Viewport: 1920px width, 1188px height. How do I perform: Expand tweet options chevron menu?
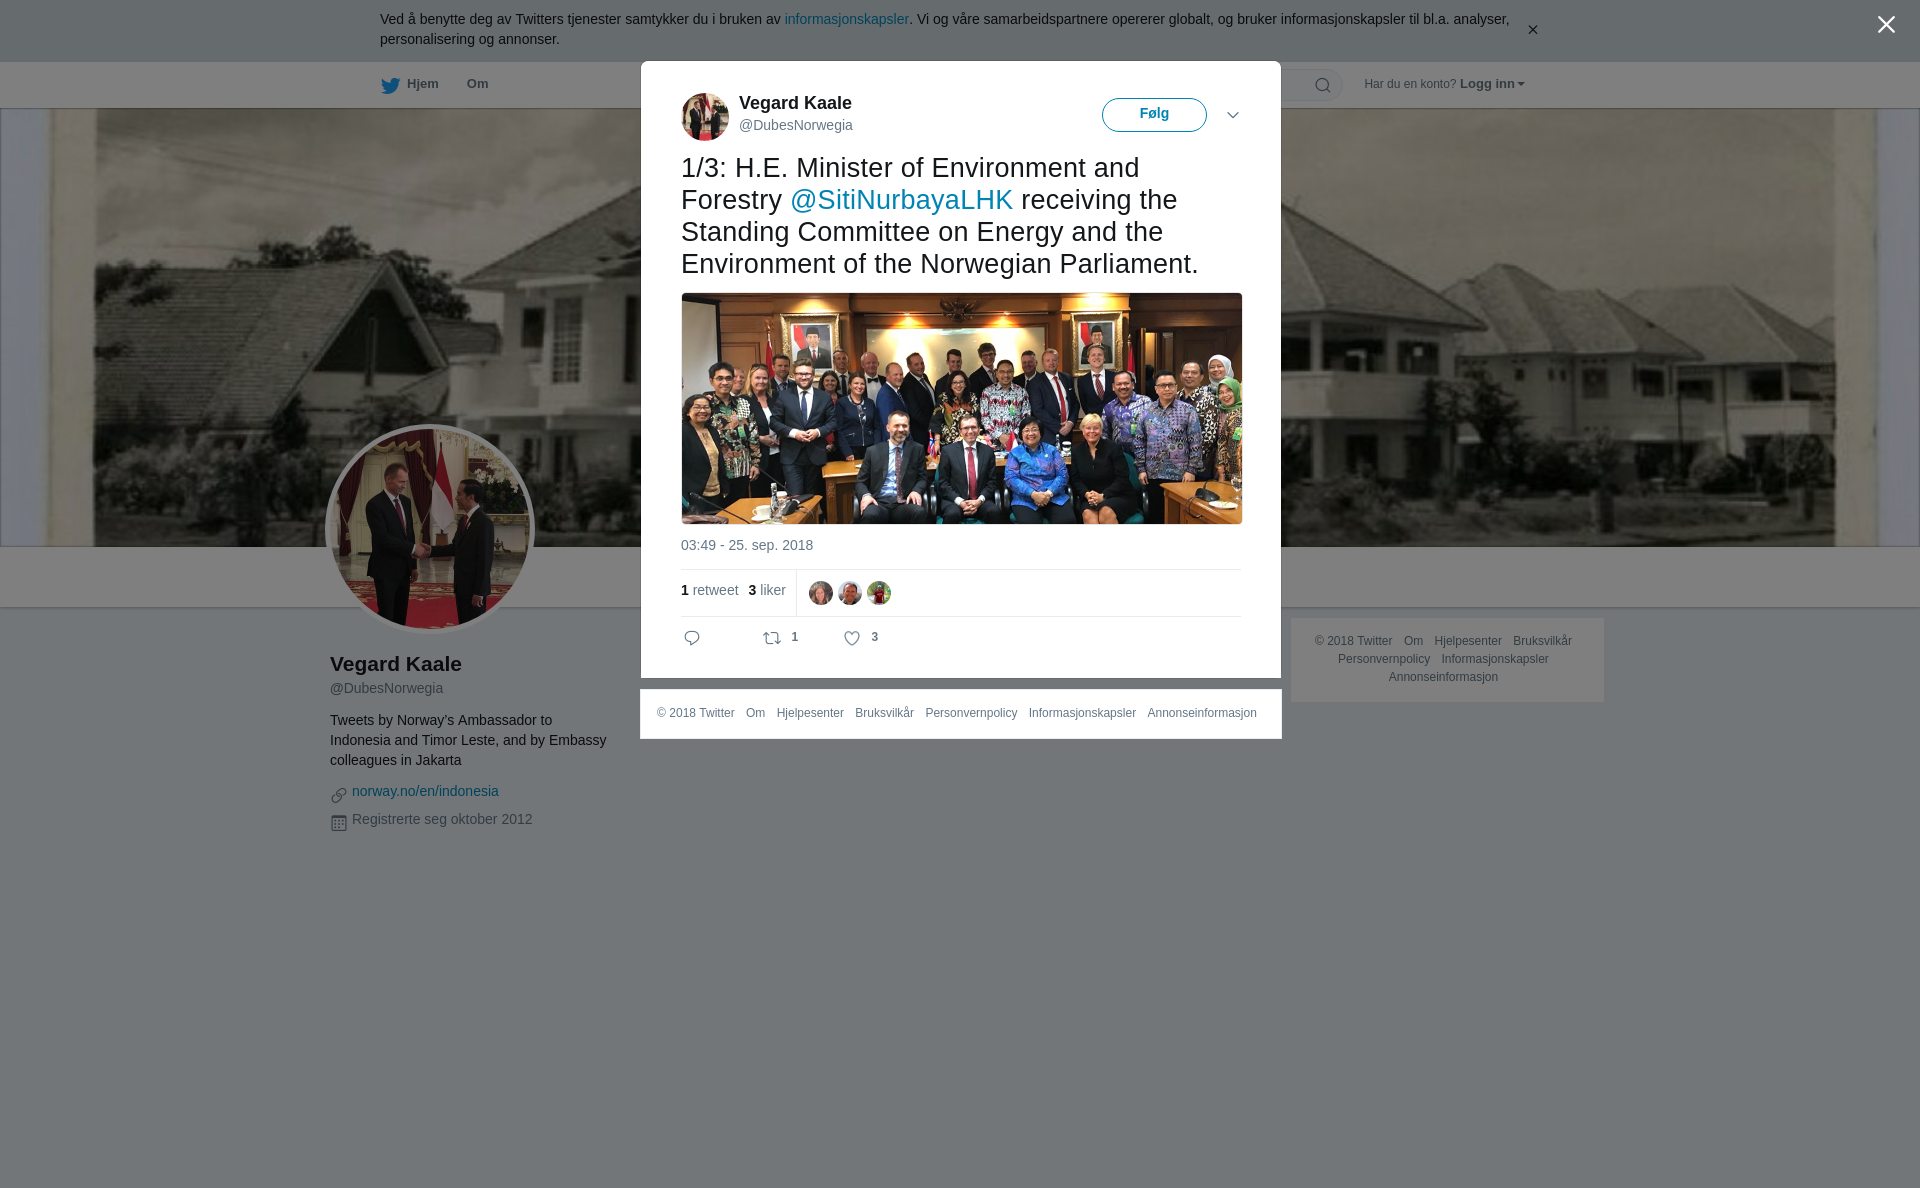1233,115
